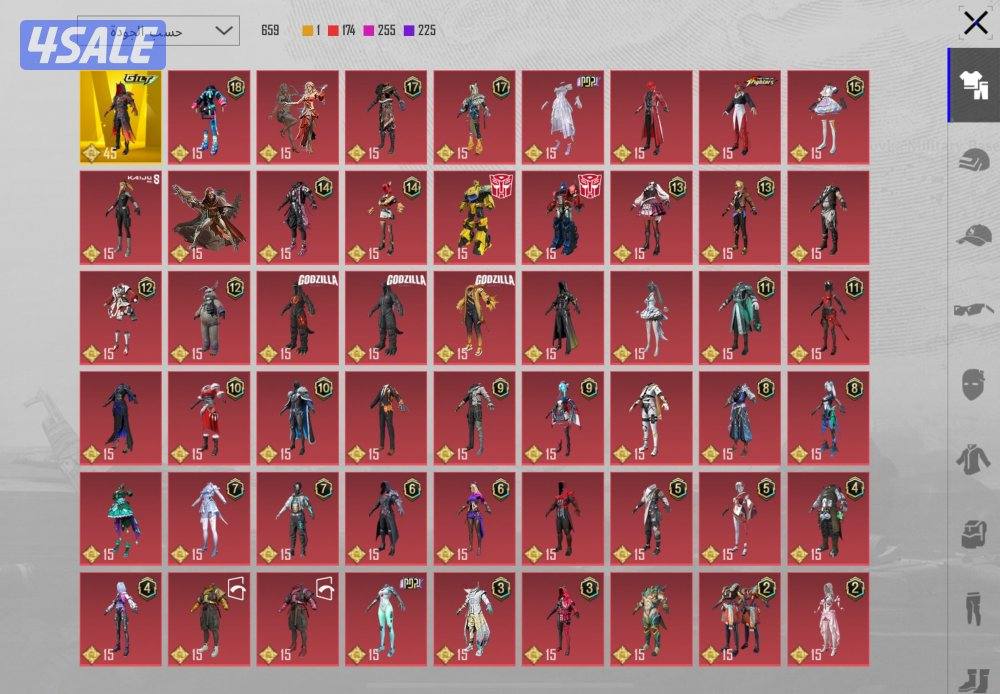Image resolution: width=1000 pixels, height=694 pixels.
Task: Choose the yellow Transformers Bumblebee outfit
Action: coord(475,217)
